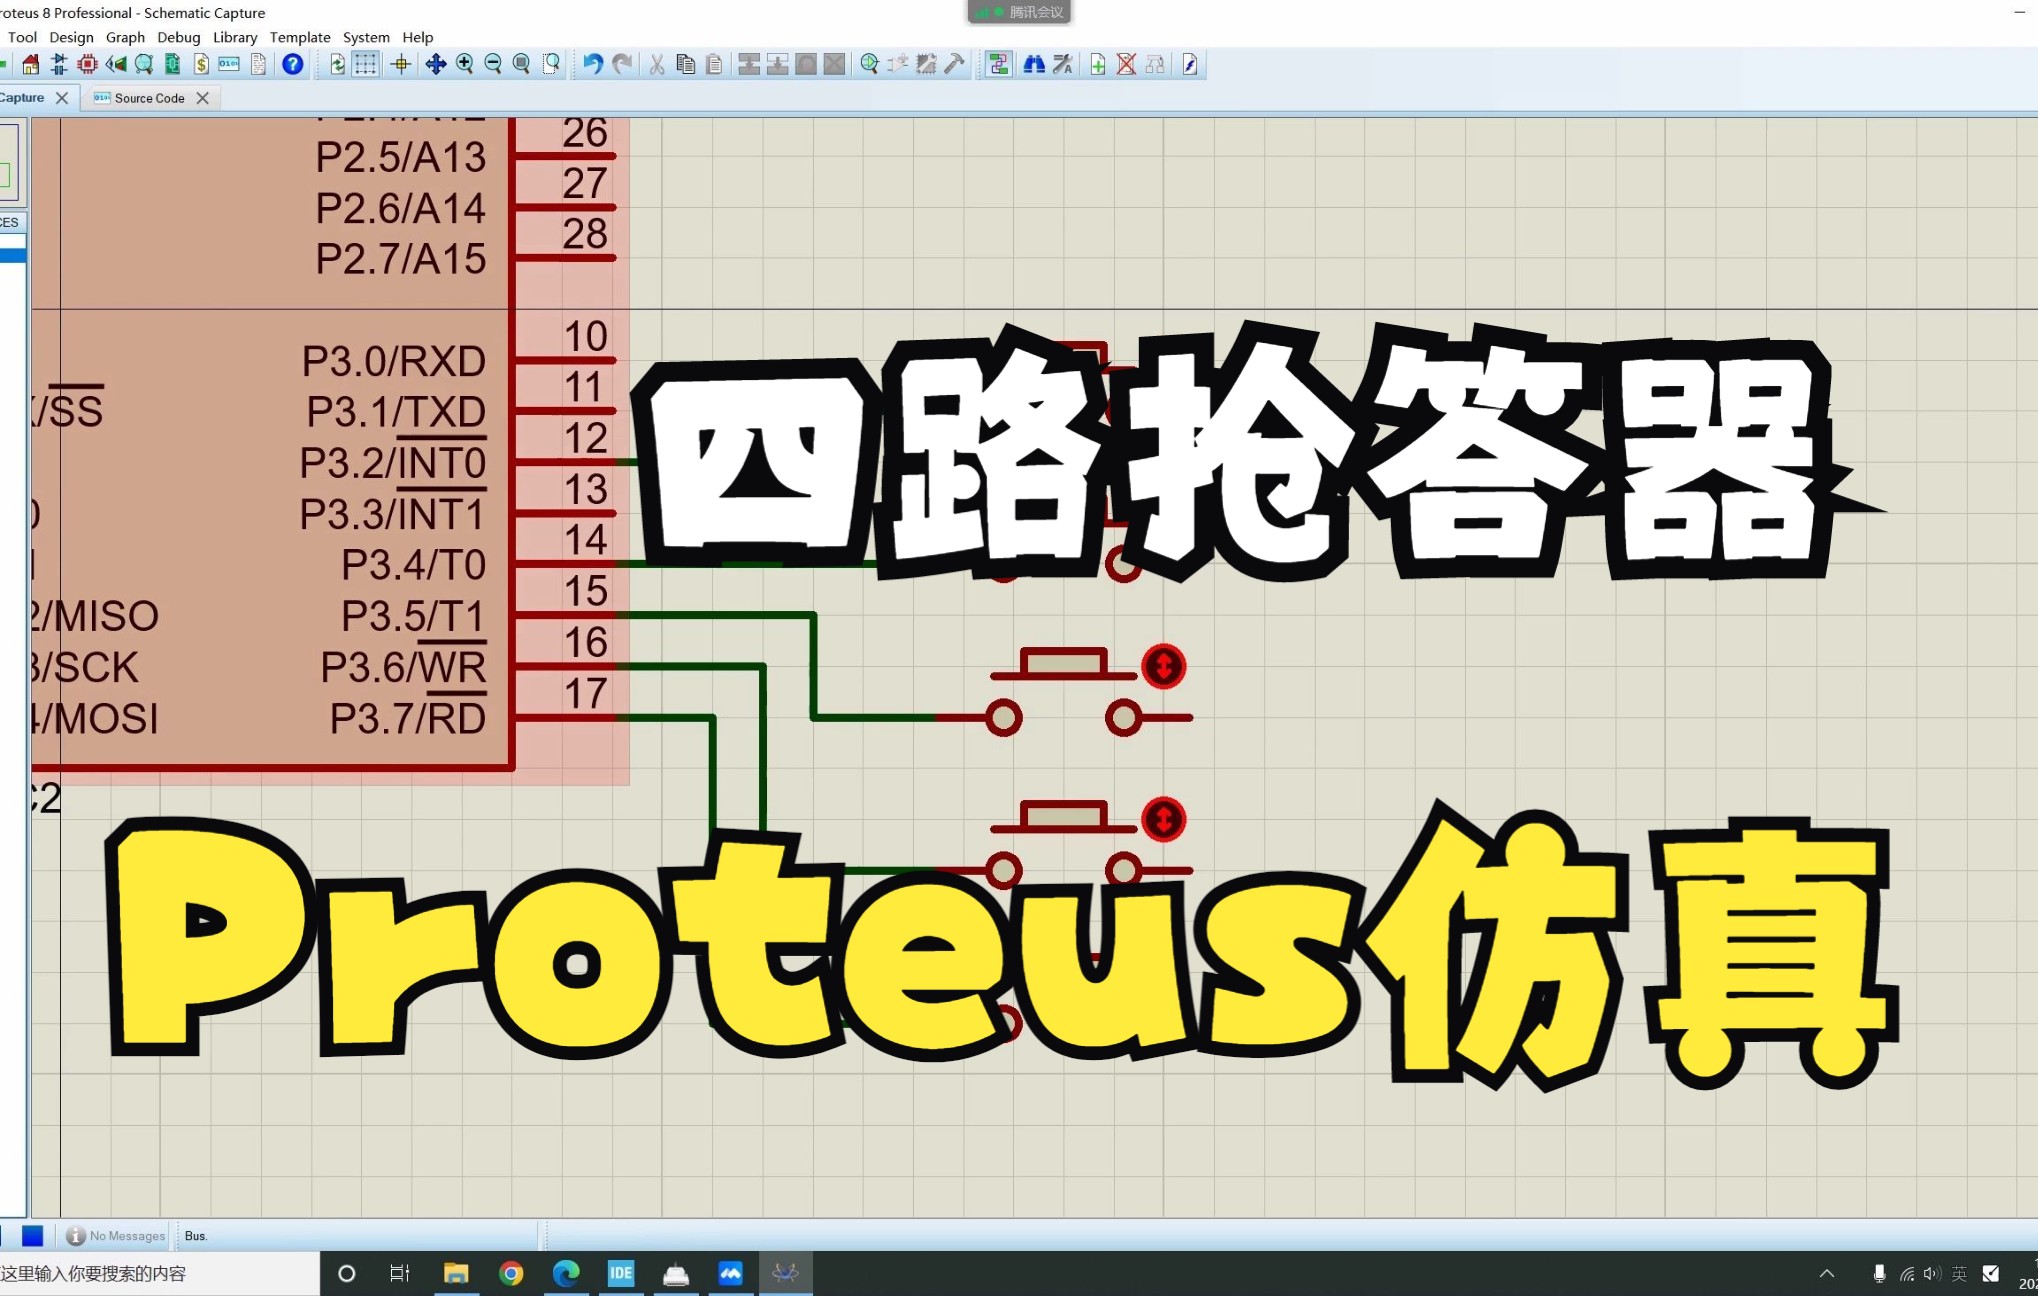Zoom out with the minus magnifier

click(493, 65)
